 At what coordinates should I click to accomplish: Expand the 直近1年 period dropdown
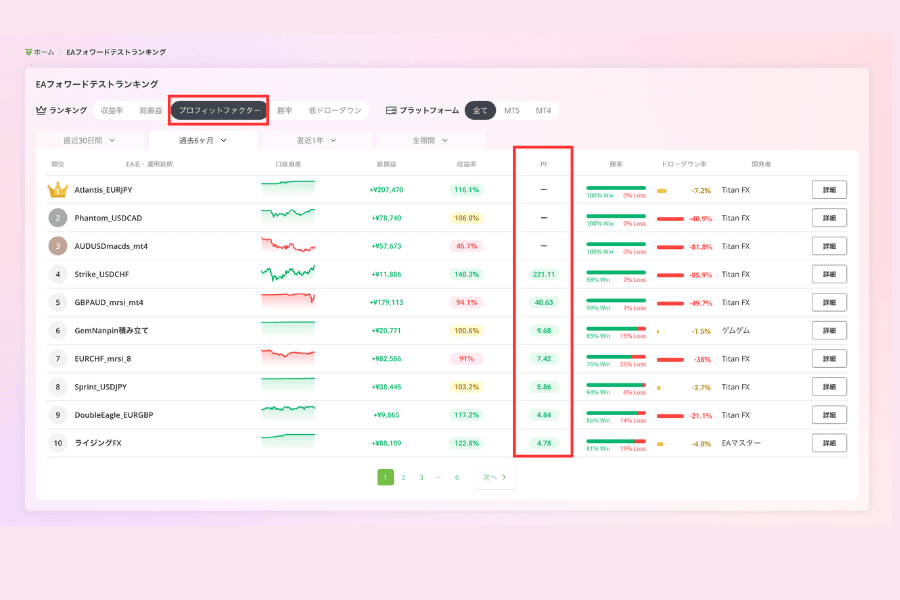pos(317,141)
